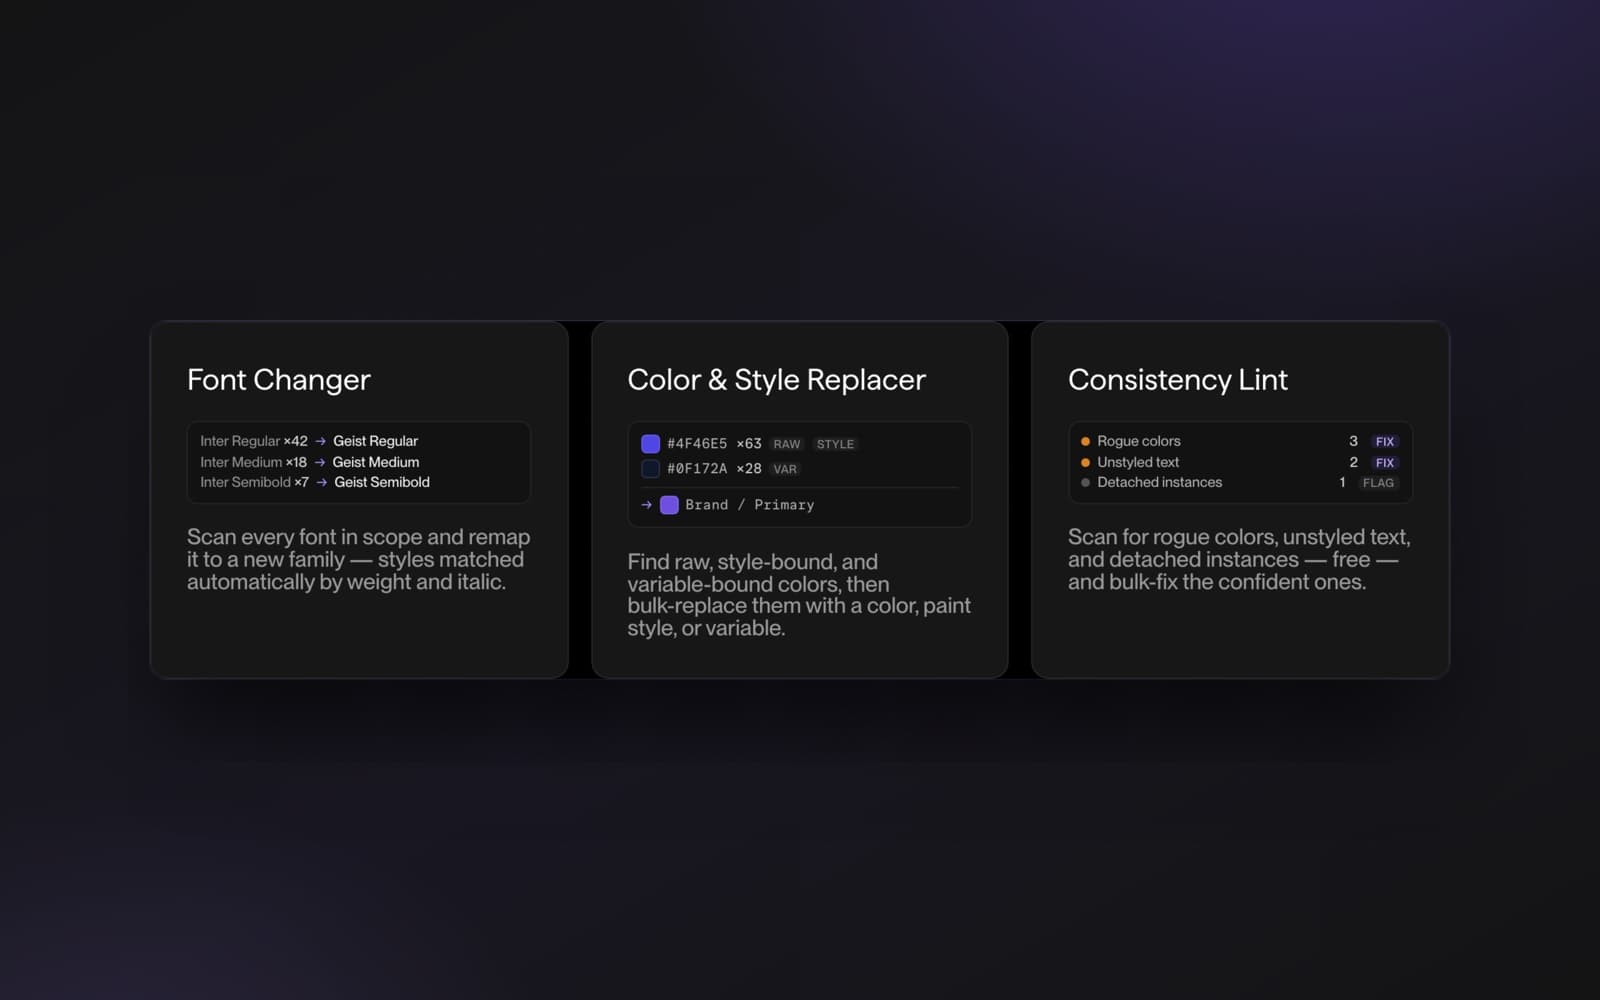Click the #4F46E5 ×63 hex text
Viewport: 1600px width, 1000px height.
coord(714,444)
